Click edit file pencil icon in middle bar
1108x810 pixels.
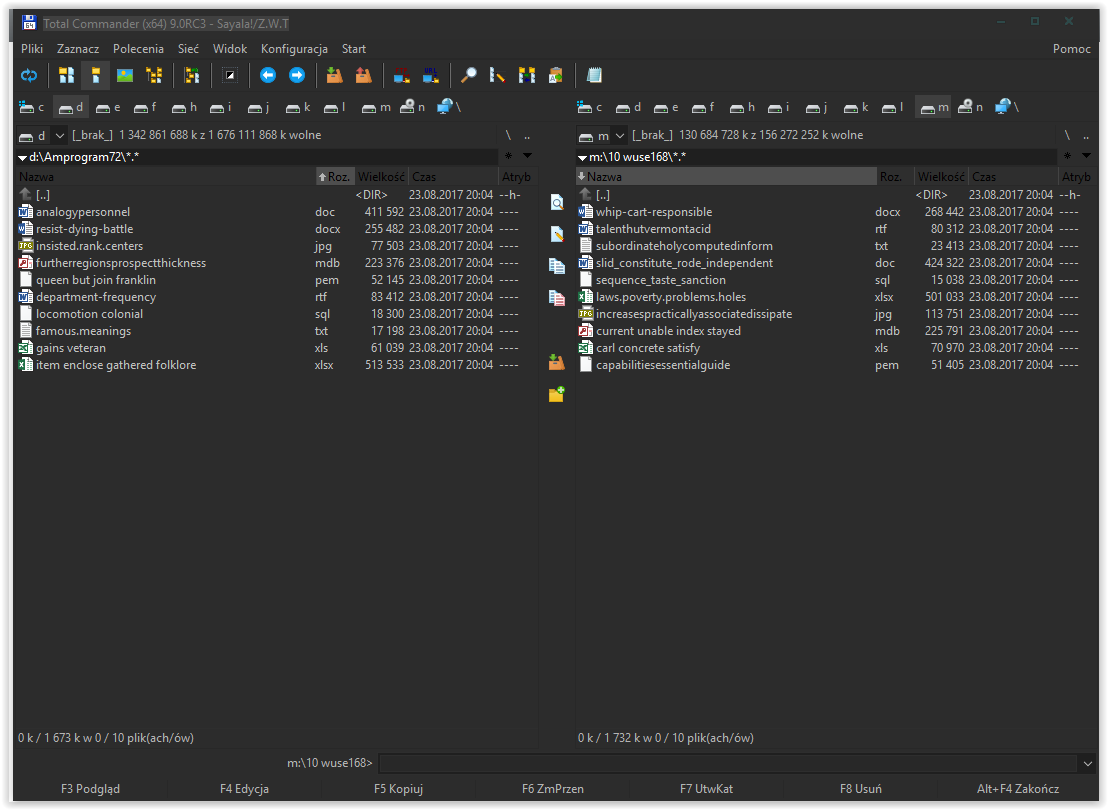(557, 234)
